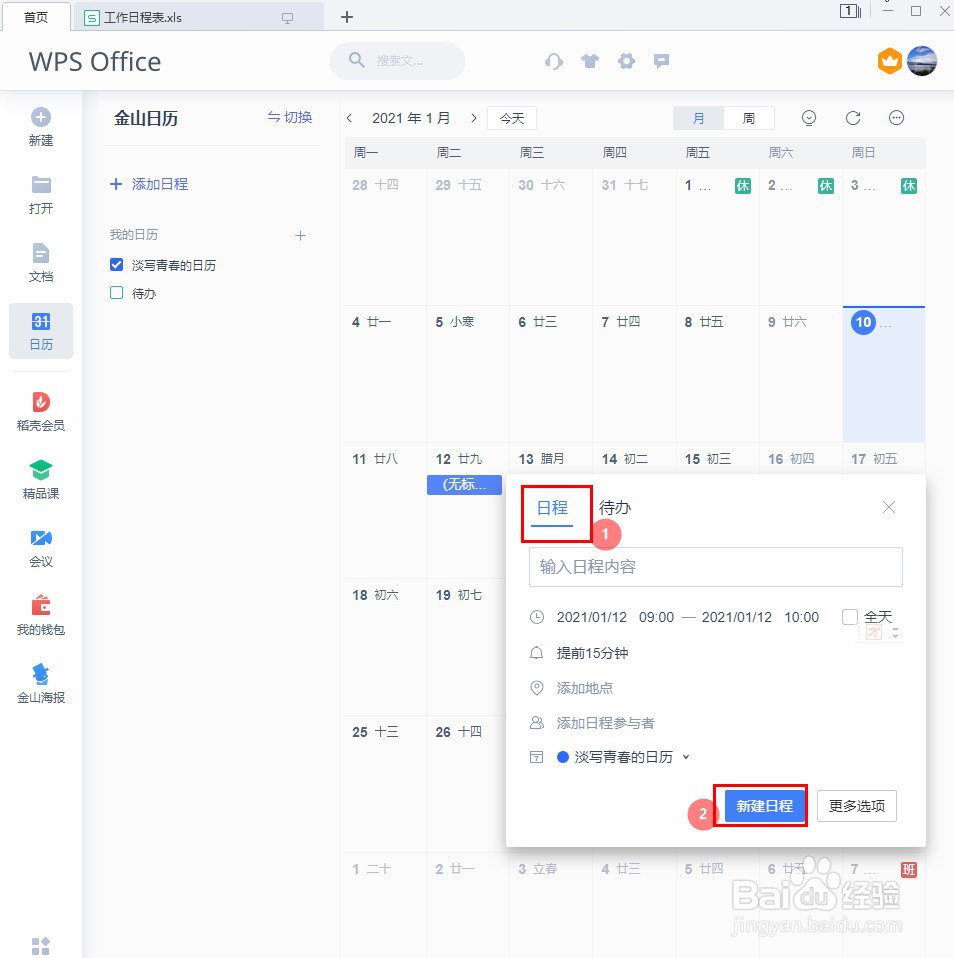Viewport: 954px width, 958px height.
Task: Click the 金山海报 poster icon
Action: (x=40, y=681)
